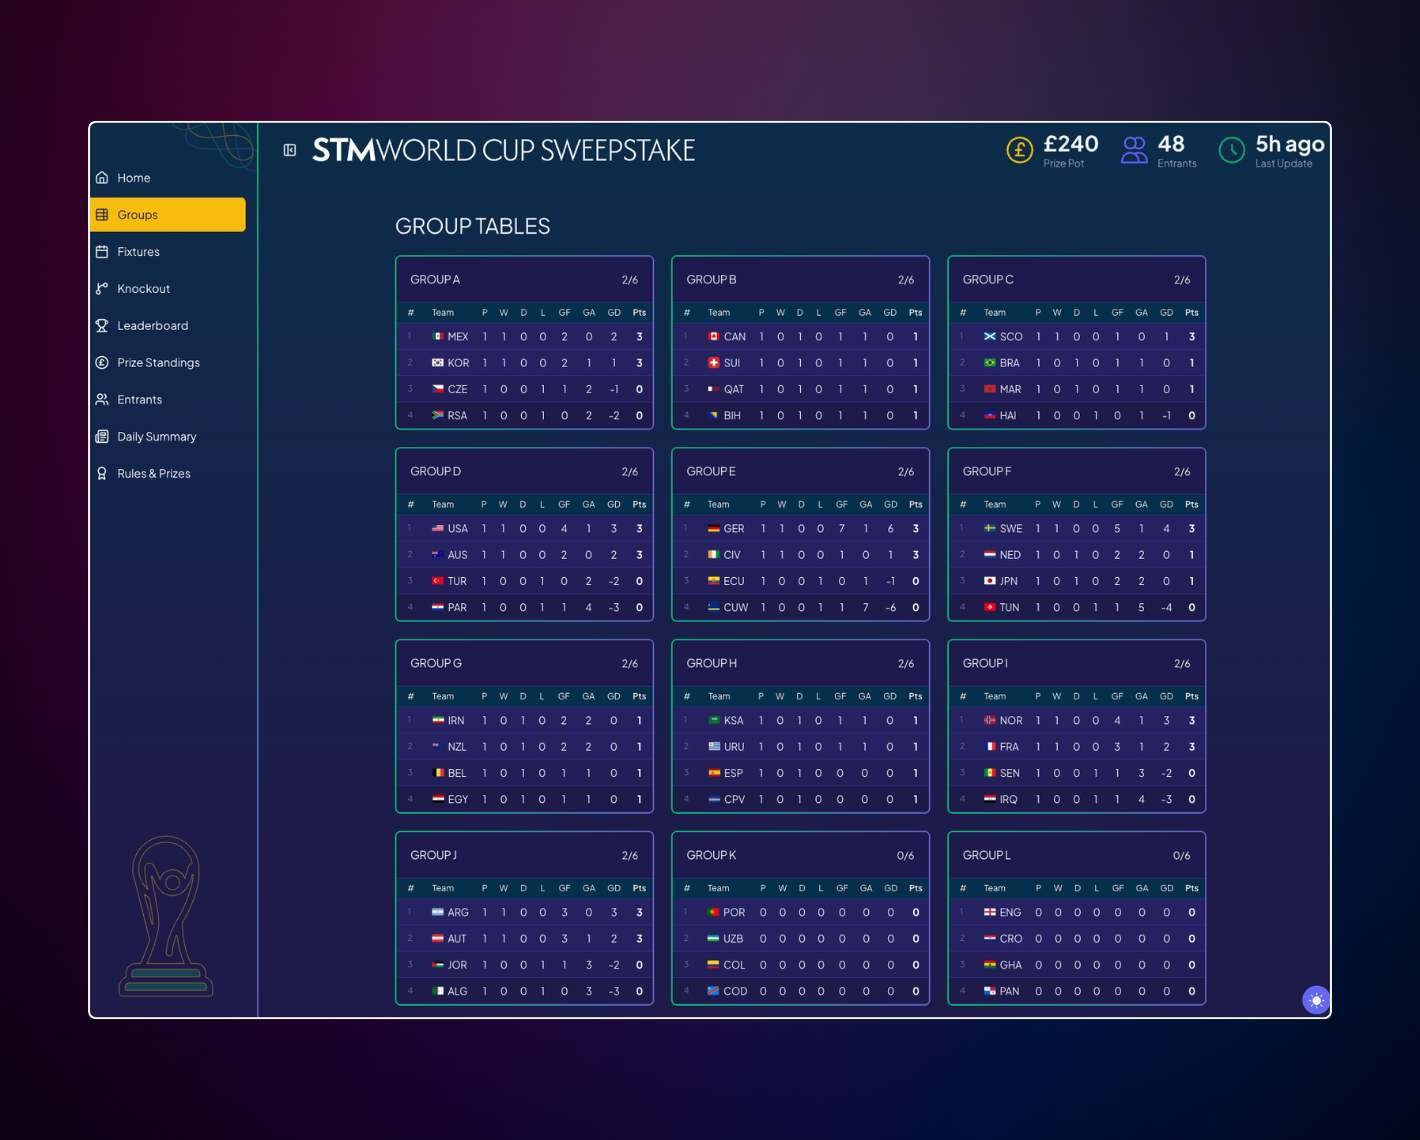Click the GROUP TABLES heading
The width and height of the screenshot is (1420, 1140).
pos(473,226)
